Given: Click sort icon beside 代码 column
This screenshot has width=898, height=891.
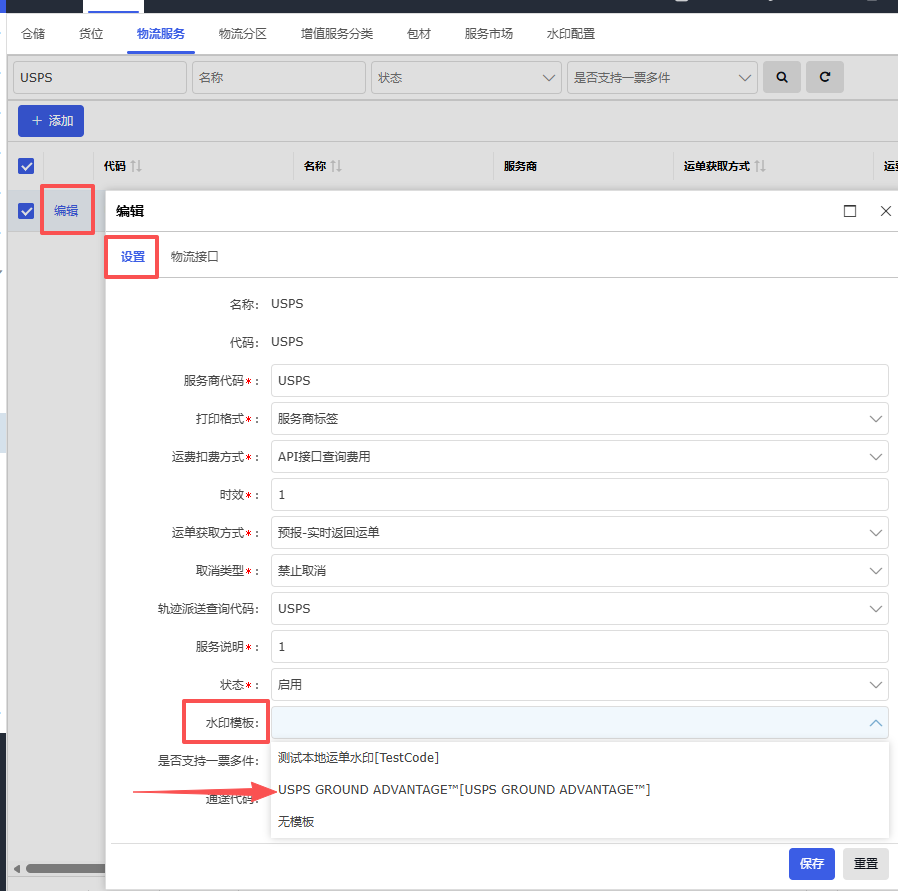Looking at the screenshot, I should click(x=137, y=166).
